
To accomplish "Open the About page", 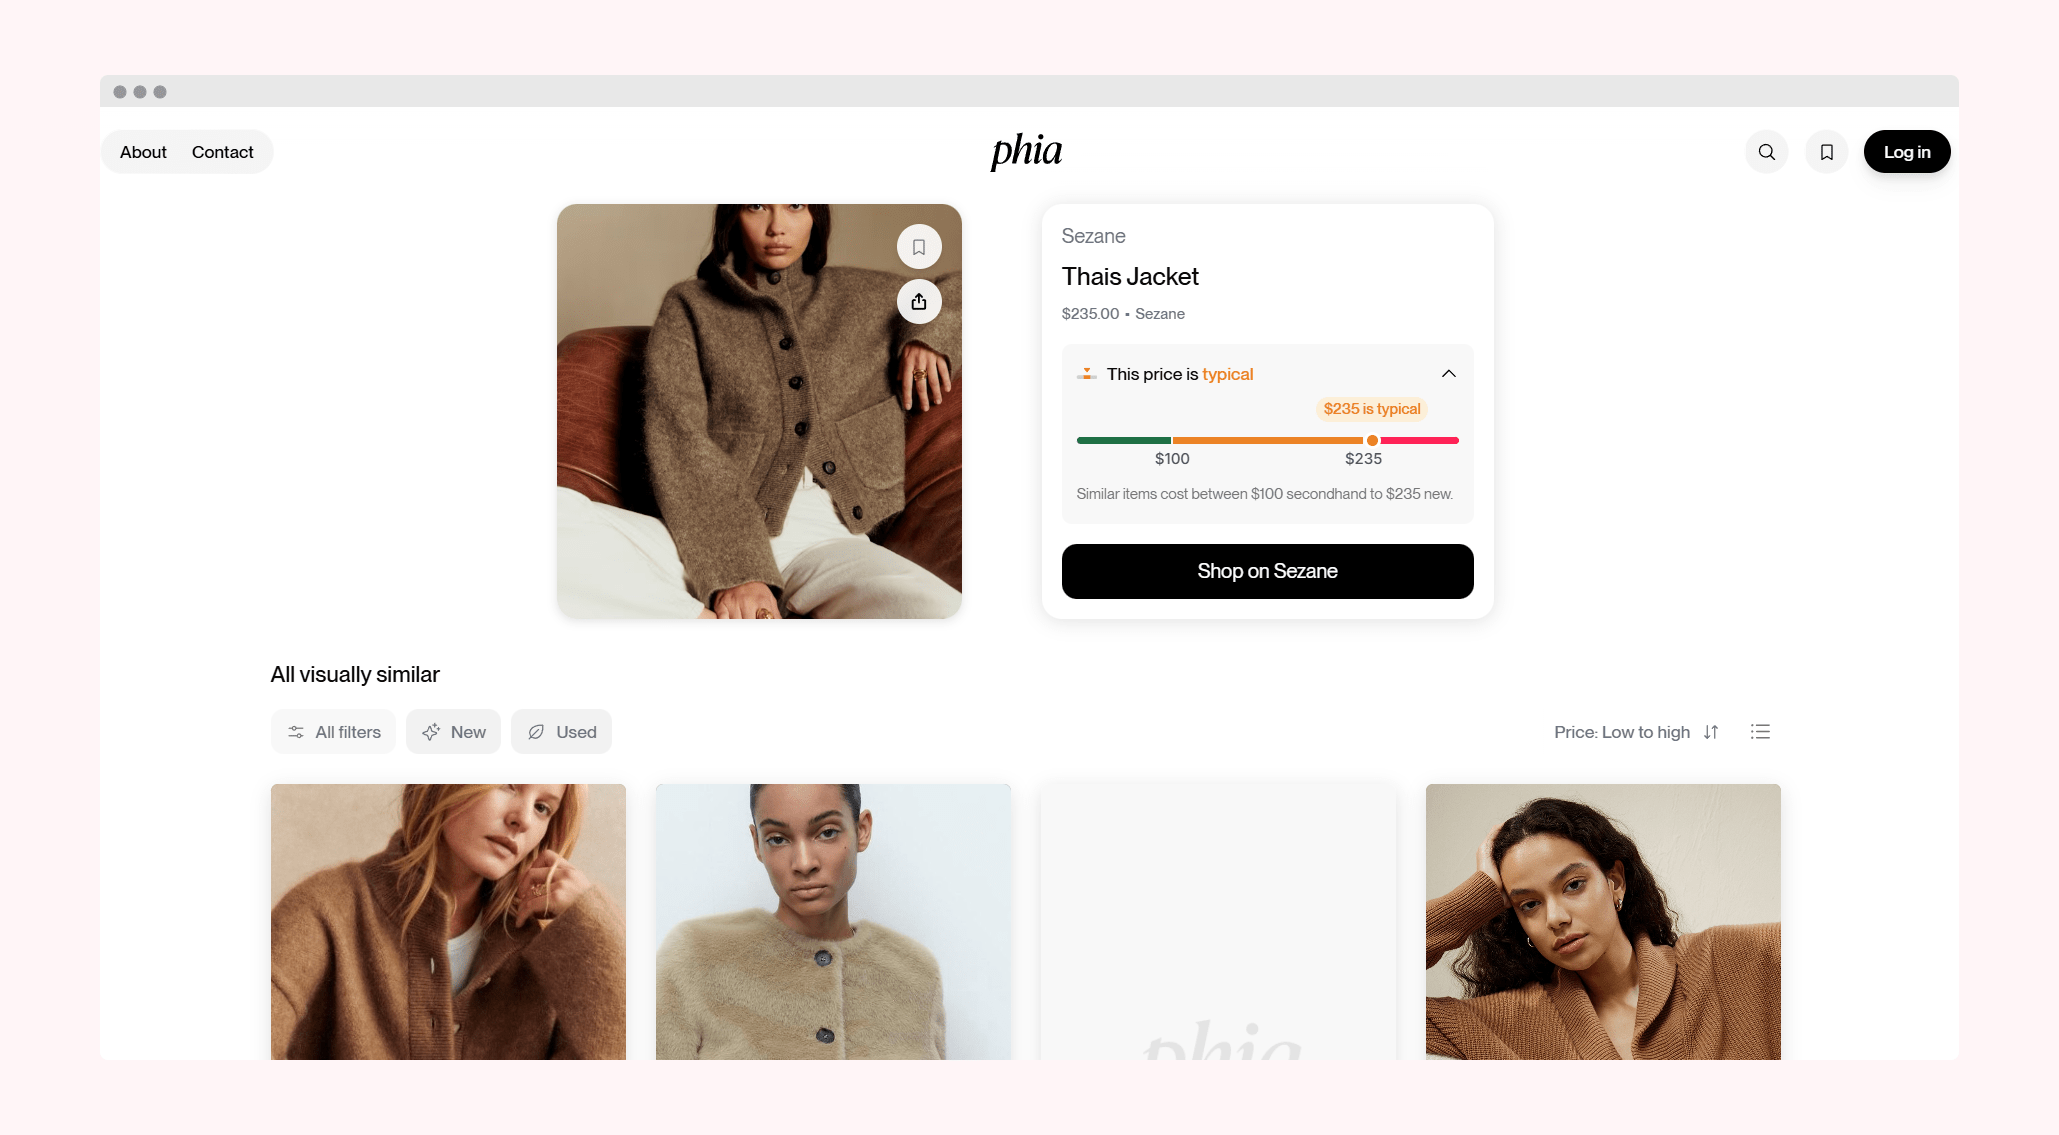I will 143,152.
